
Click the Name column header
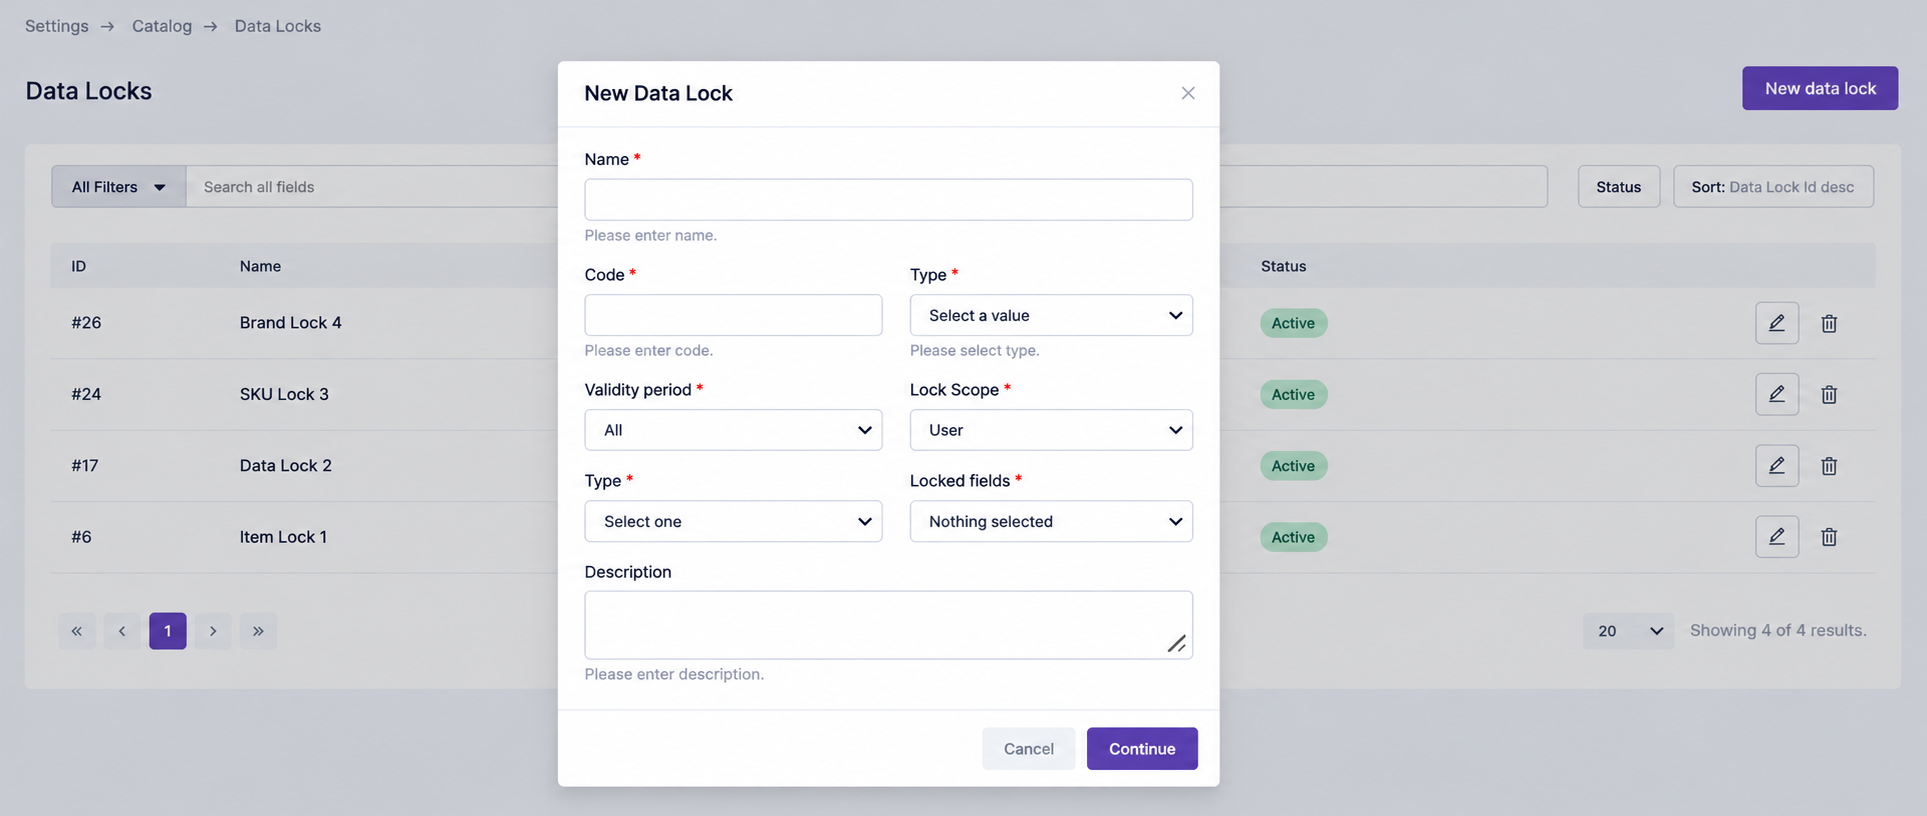coord(260,266)
